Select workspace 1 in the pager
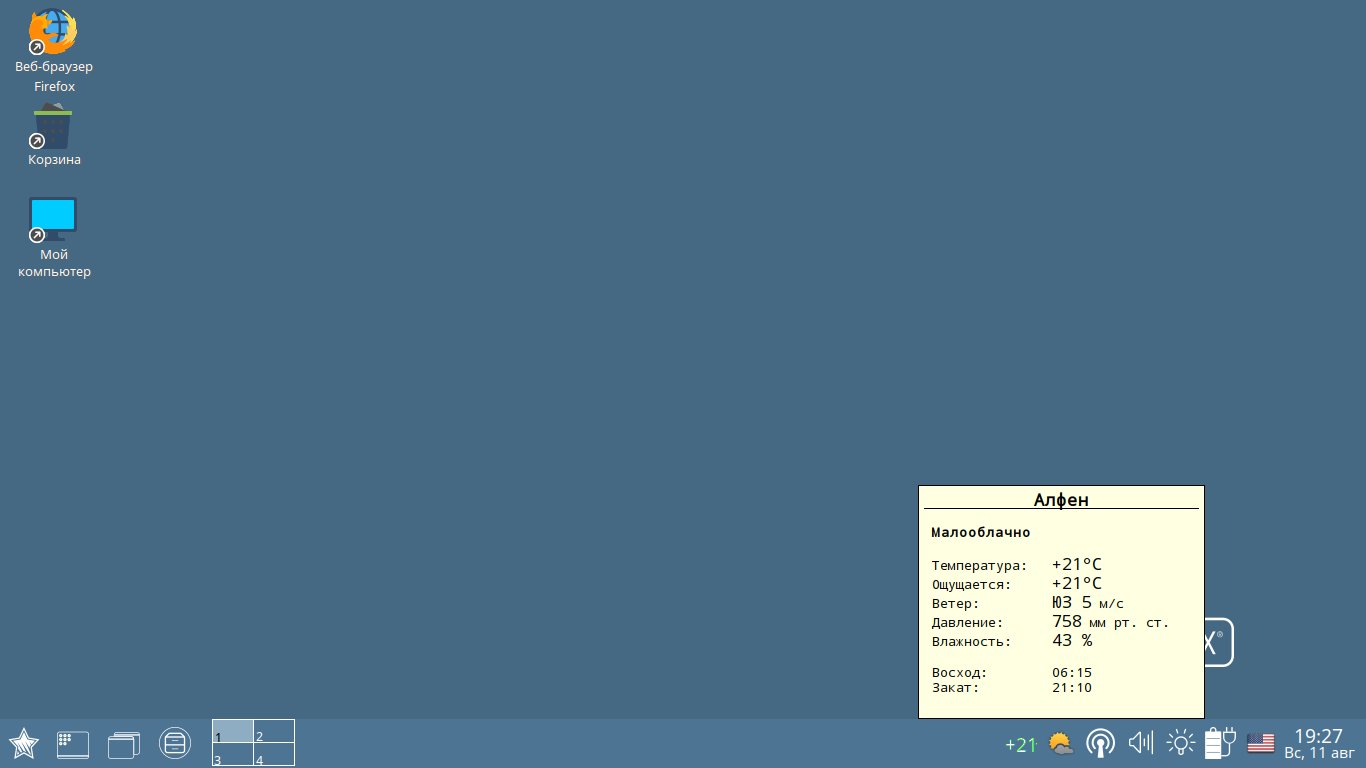 point(233,731)
